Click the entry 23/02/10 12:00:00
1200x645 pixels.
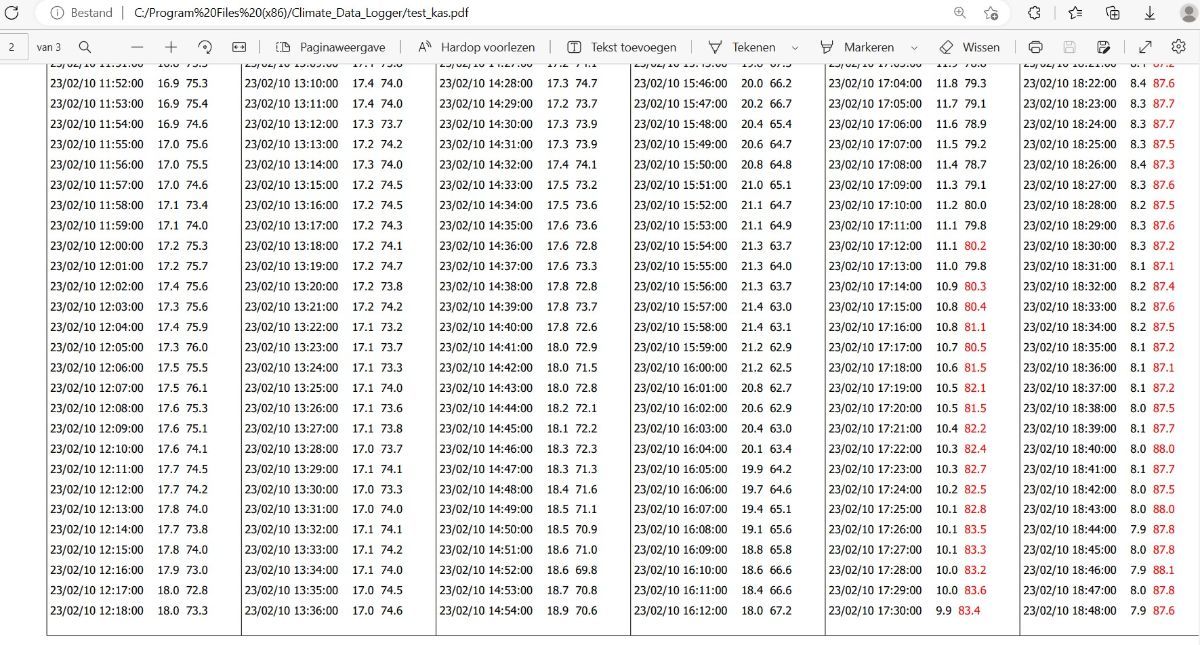(97, 246)
